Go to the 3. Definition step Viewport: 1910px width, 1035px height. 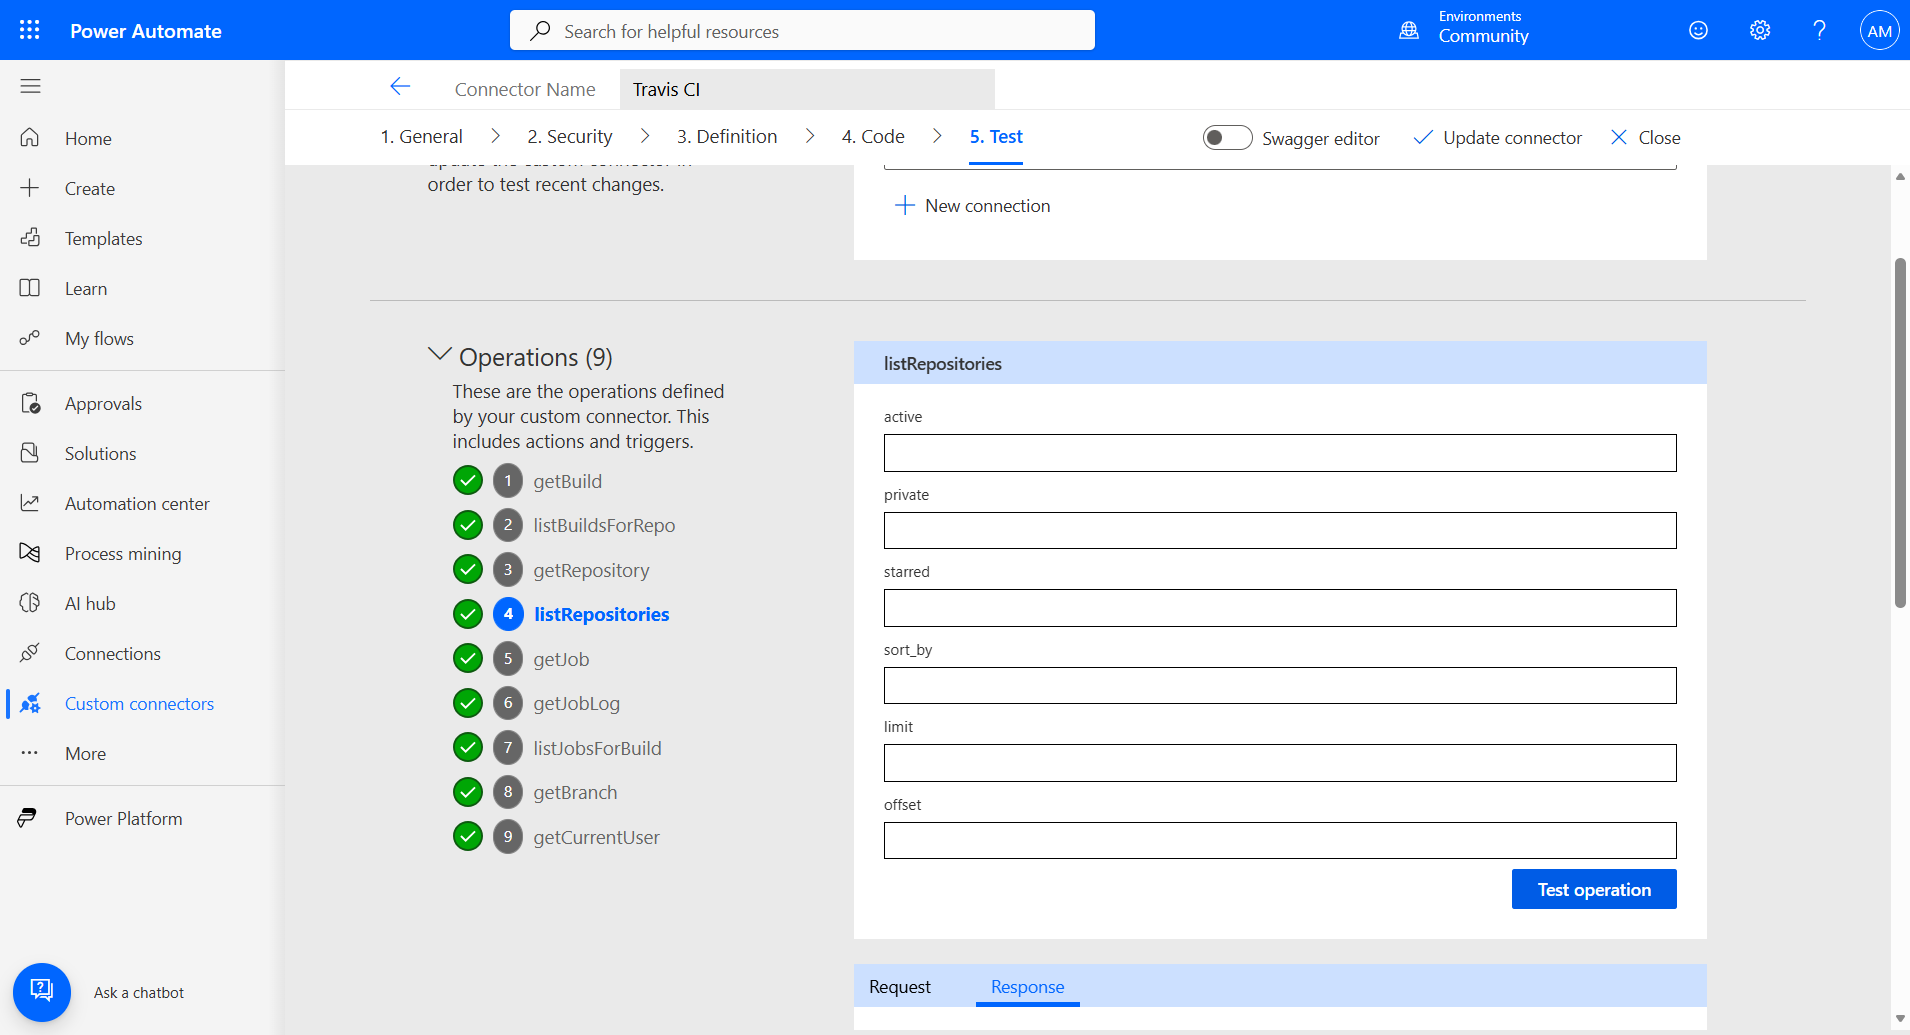click(727, 136)
